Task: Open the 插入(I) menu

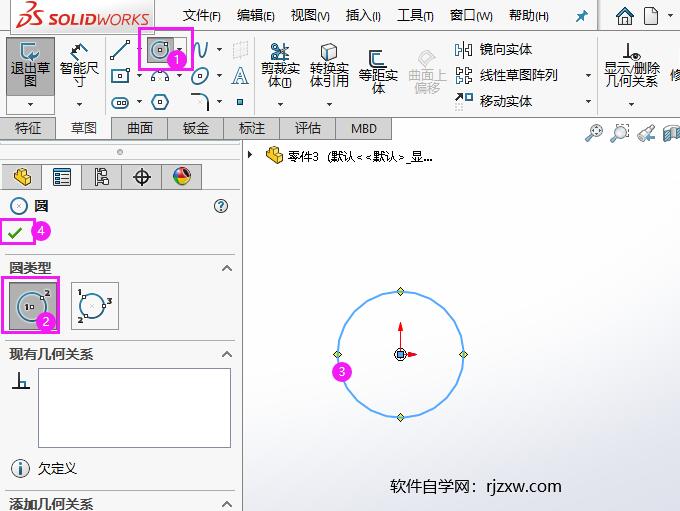Action: tap(363, 16)
